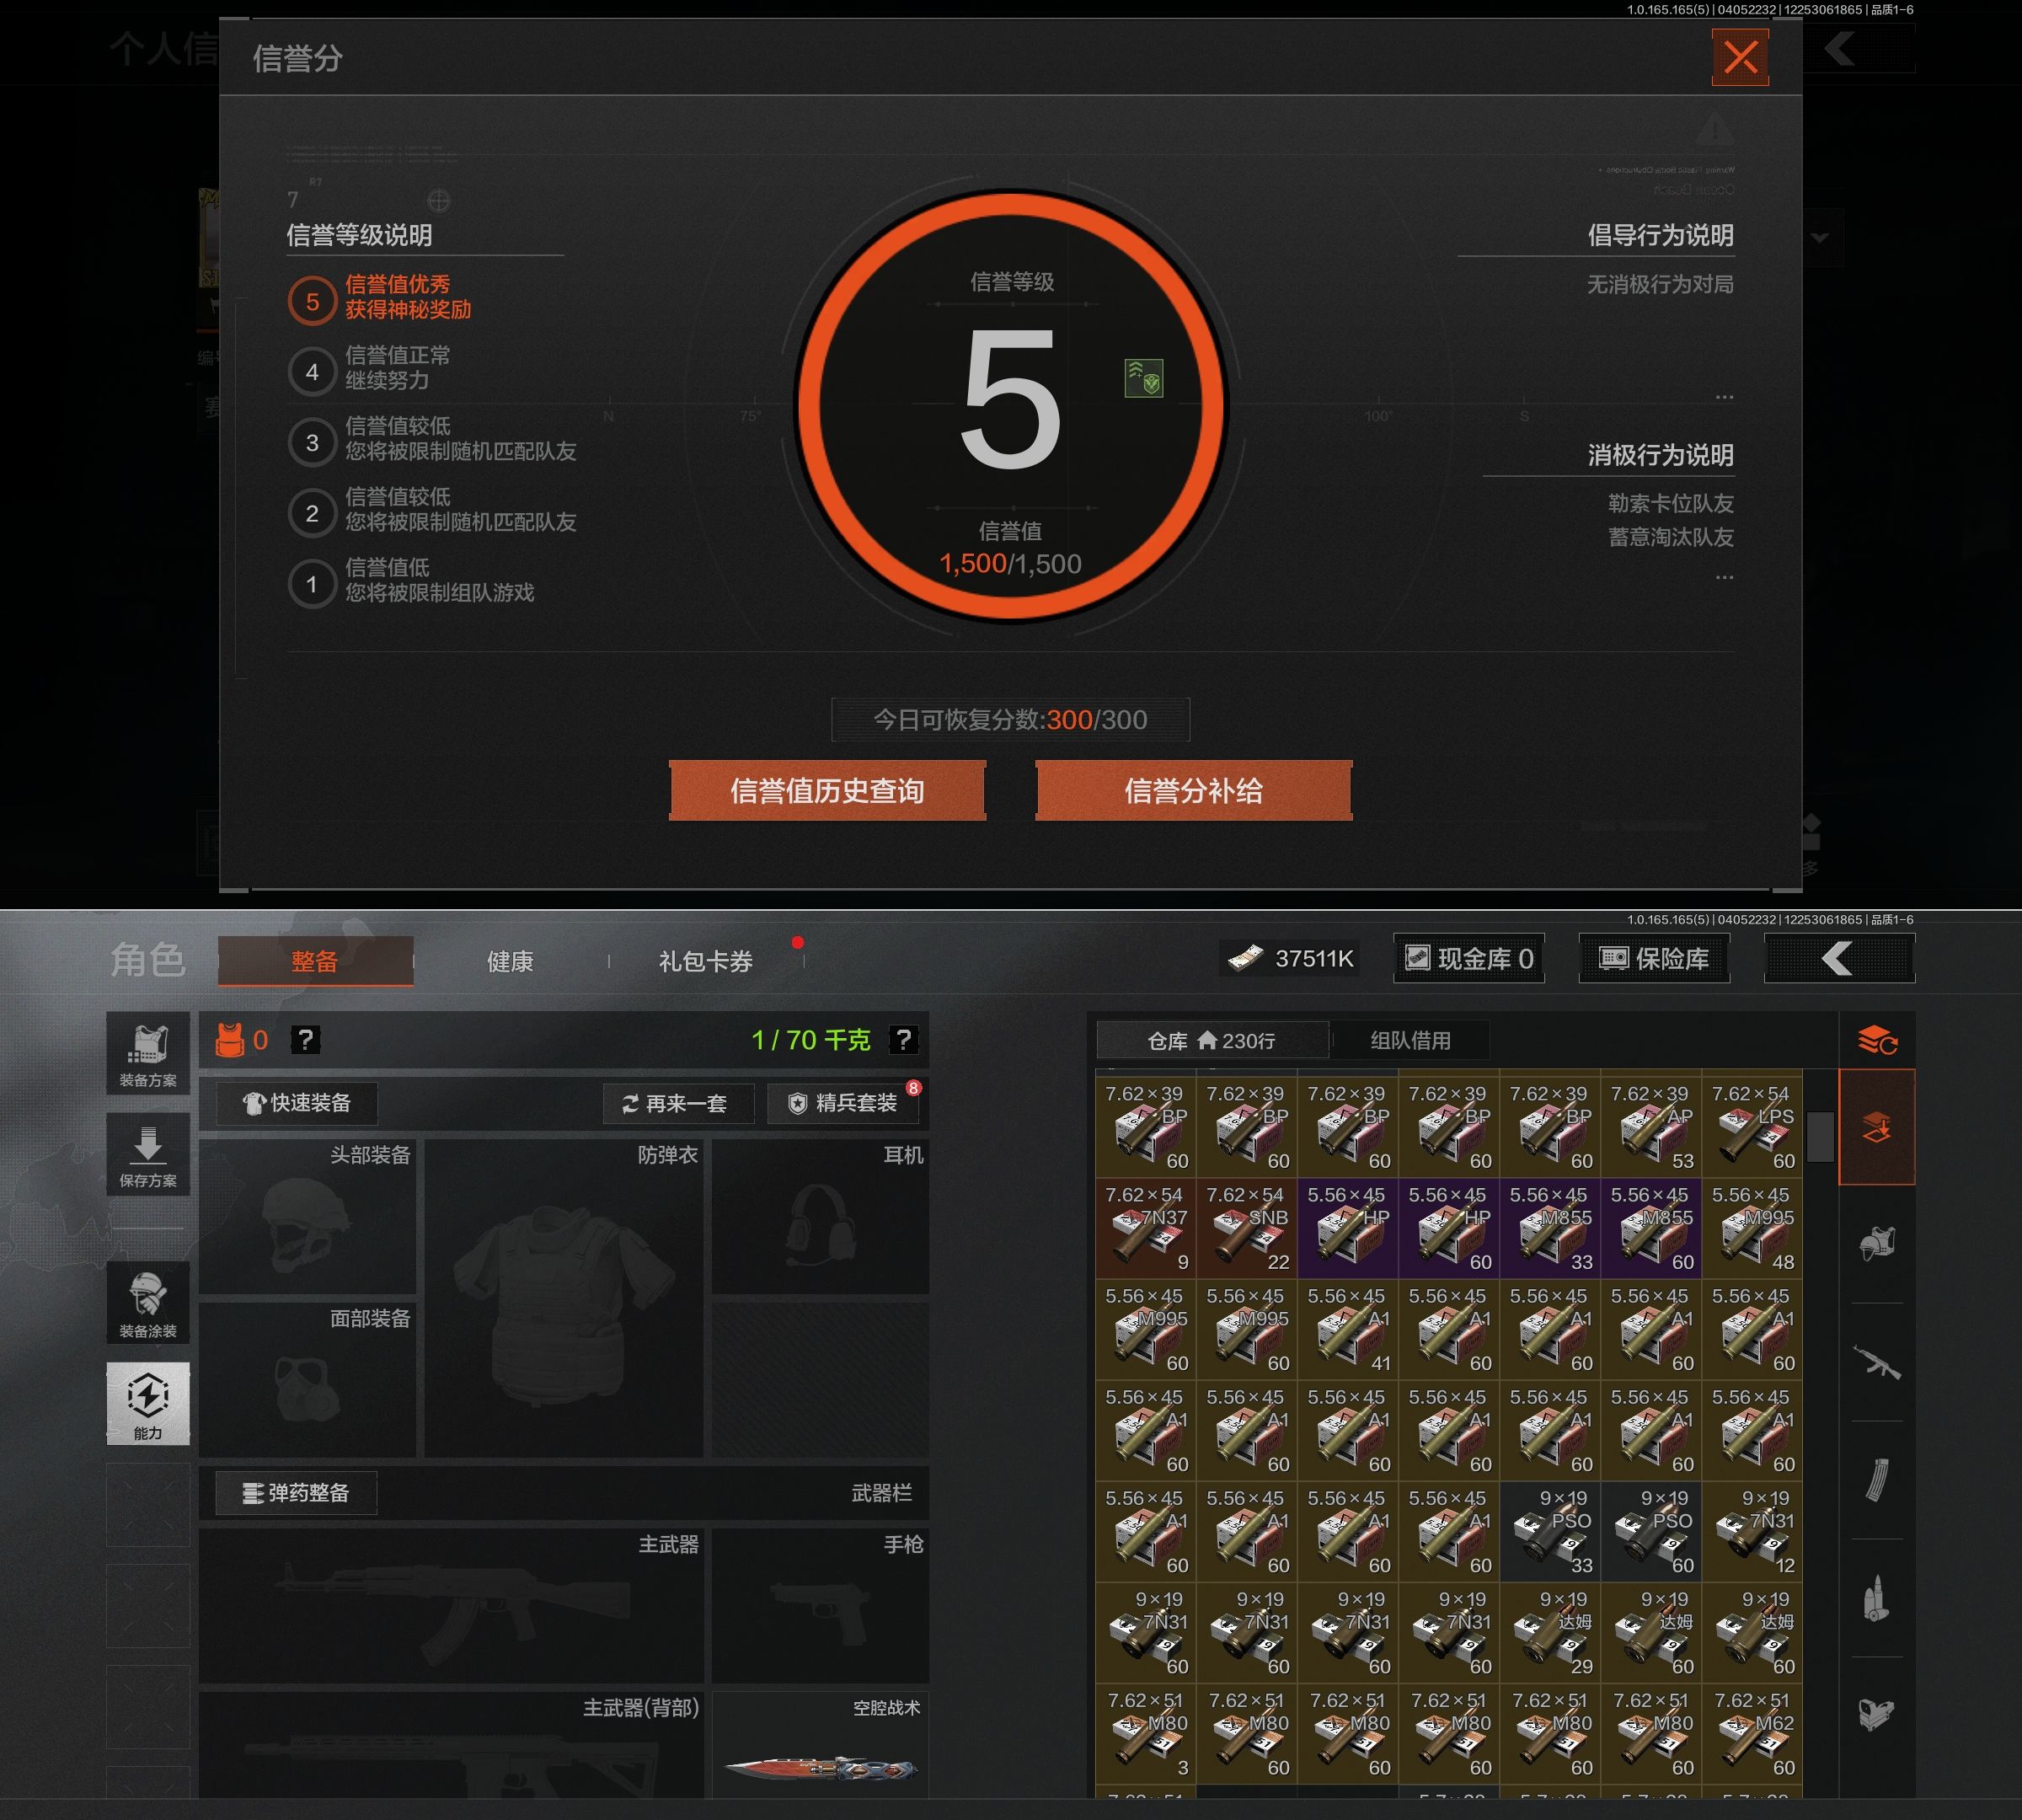The height and width of the screenshot is (1820, 2022).
Task: Click the armor and helmet filter icon
Action: click(x=1877, y=1244)
